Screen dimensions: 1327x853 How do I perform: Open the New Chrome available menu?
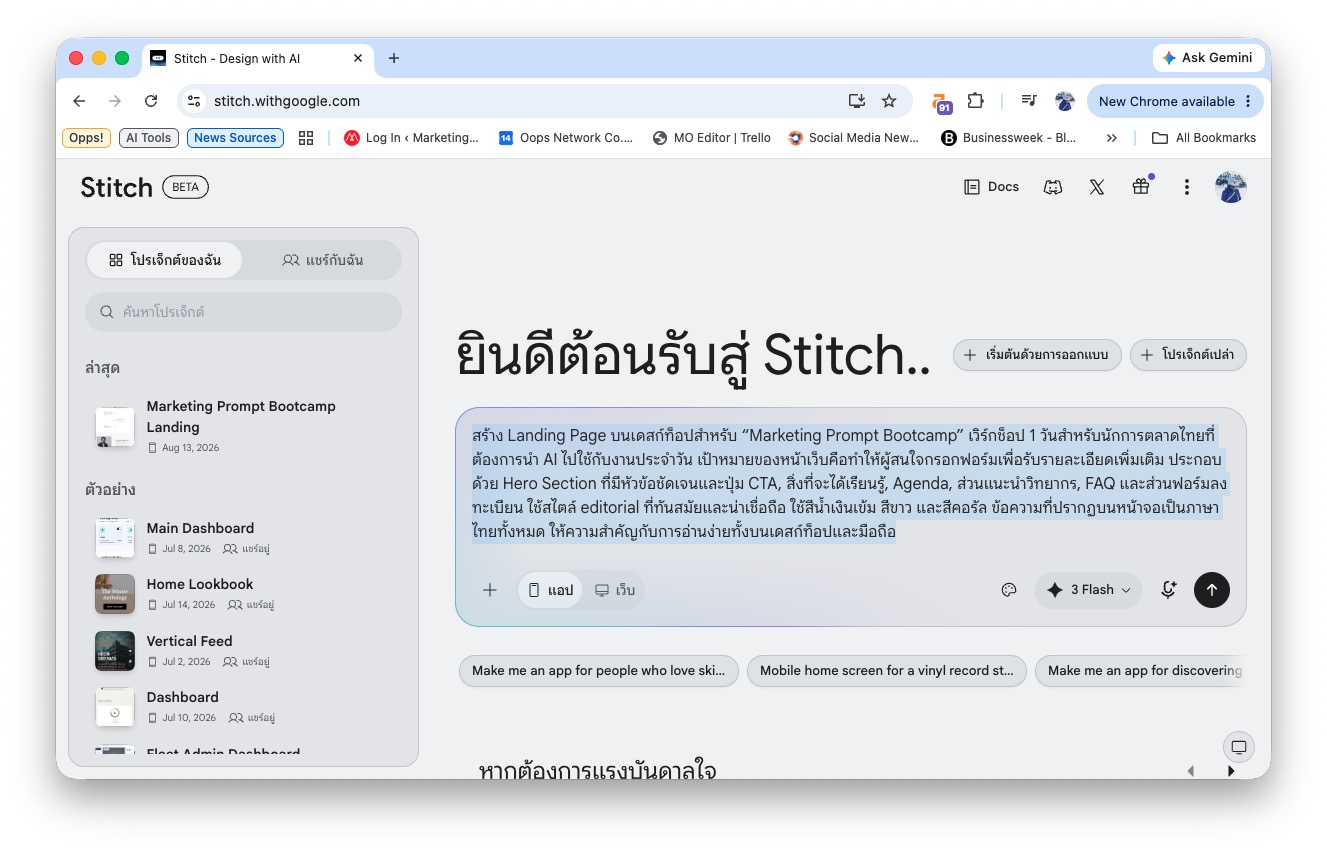point(1175,101)
